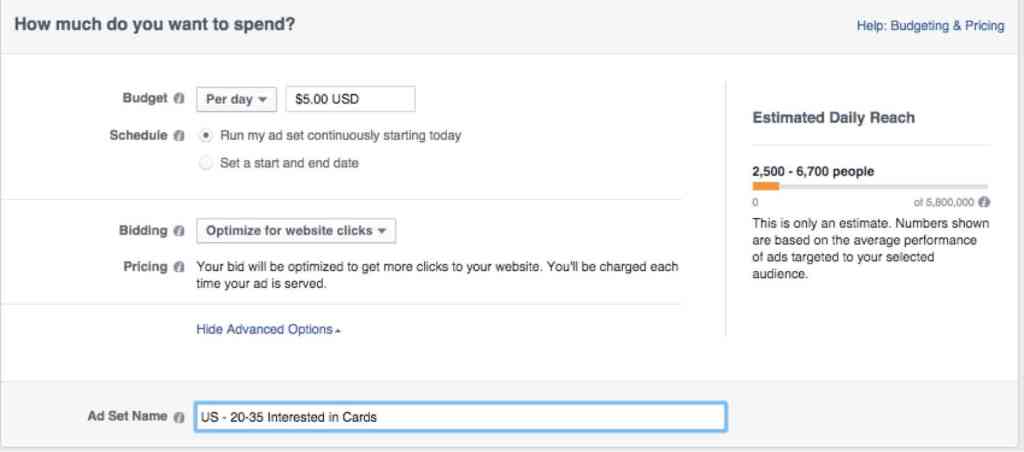Open the Per day budget dropdown
Screen dimensions: 1024x452
pyautogui.click(x=236, y=99)
